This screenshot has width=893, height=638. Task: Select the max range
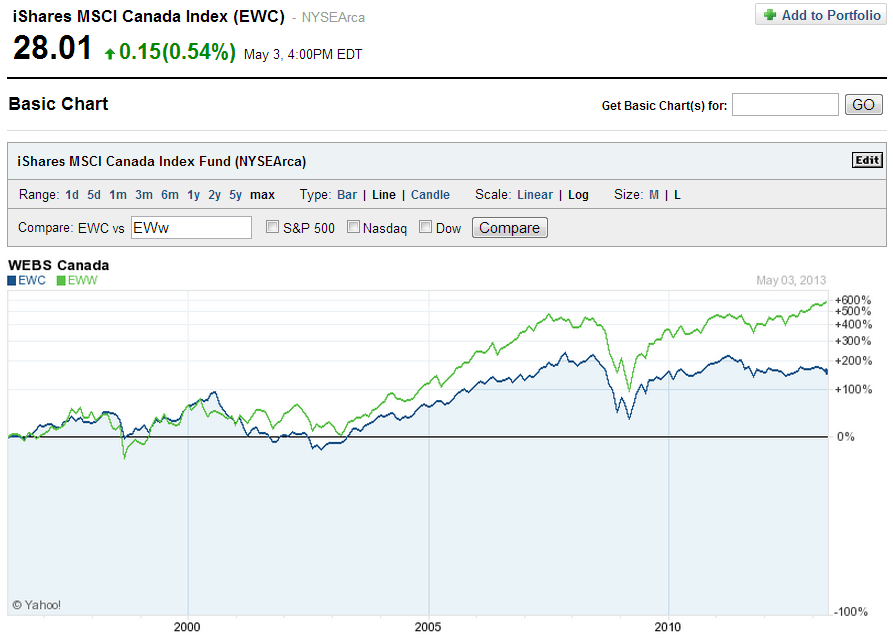tap(263, 195)
